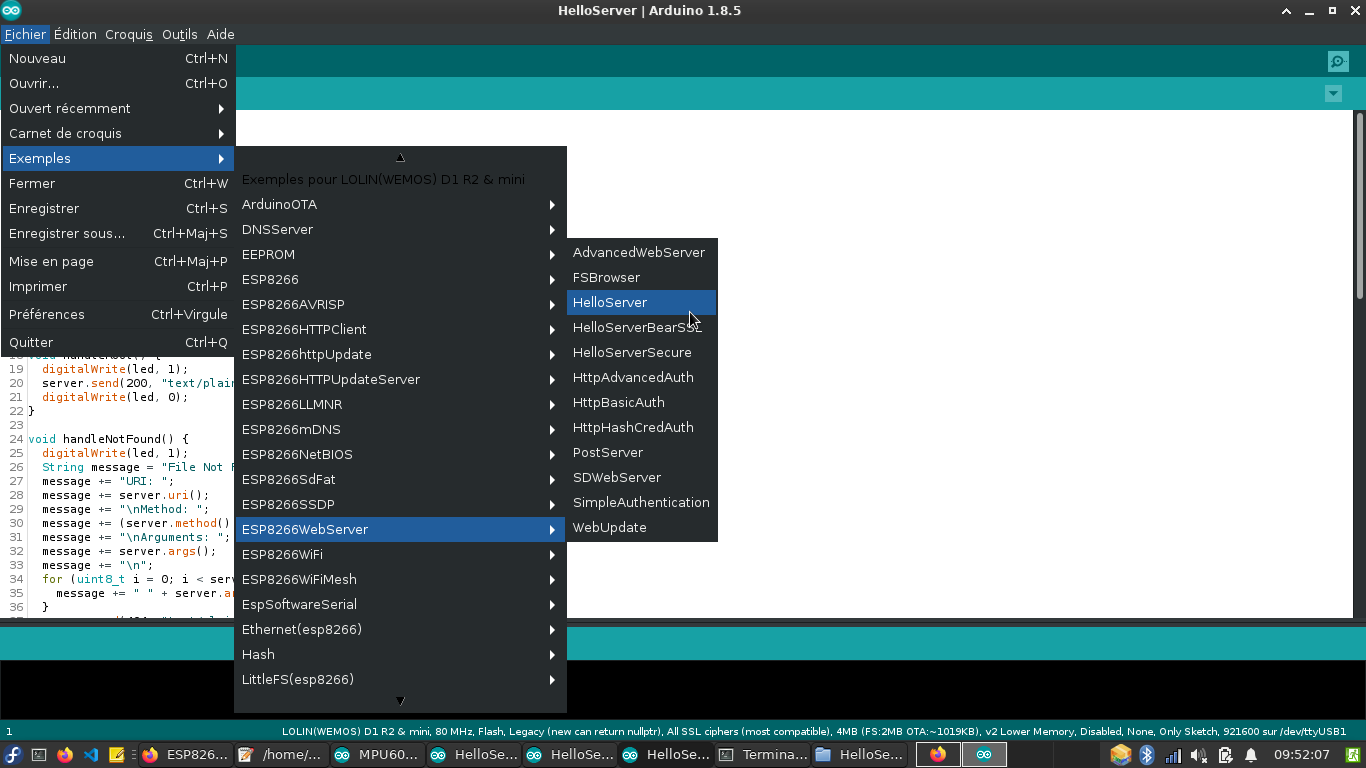Expand ESP8266WiFi examples submenu
This screenshot has height=768, width=1366.
(x=400, y=555)
